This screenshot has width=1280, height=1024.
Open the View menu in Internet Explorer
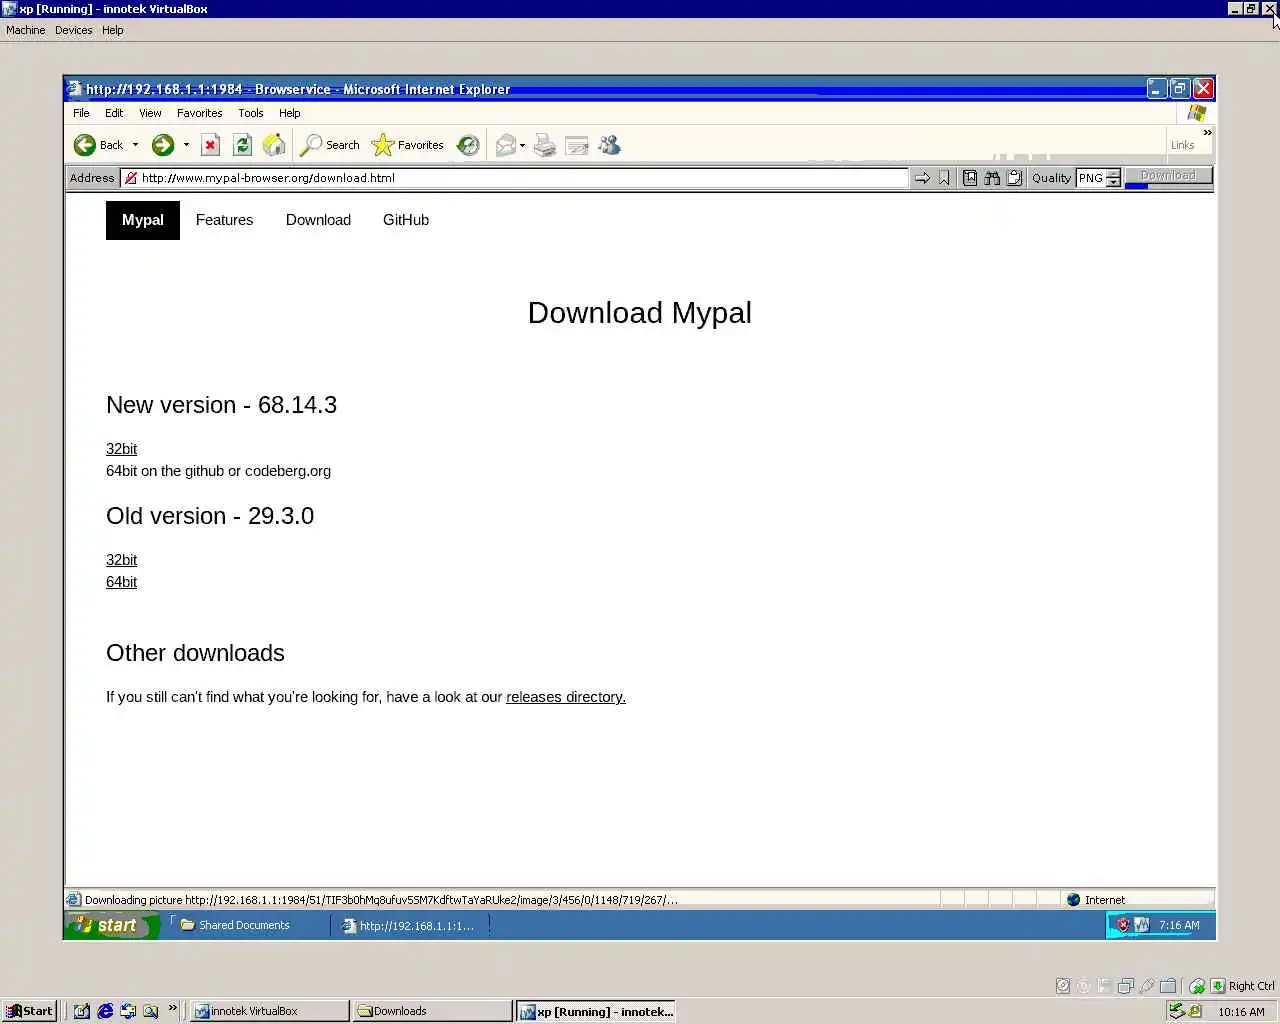(150, 113)
